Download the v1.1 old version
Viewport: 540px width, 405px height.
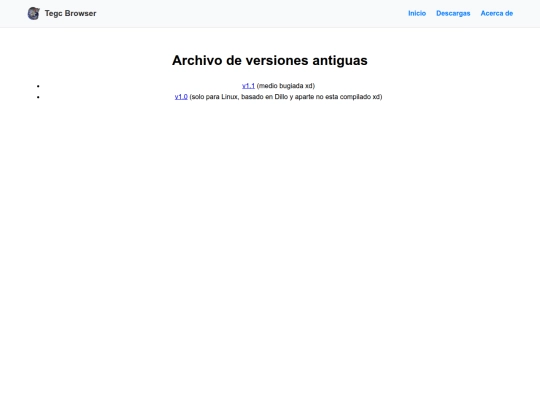click(248, 86)
